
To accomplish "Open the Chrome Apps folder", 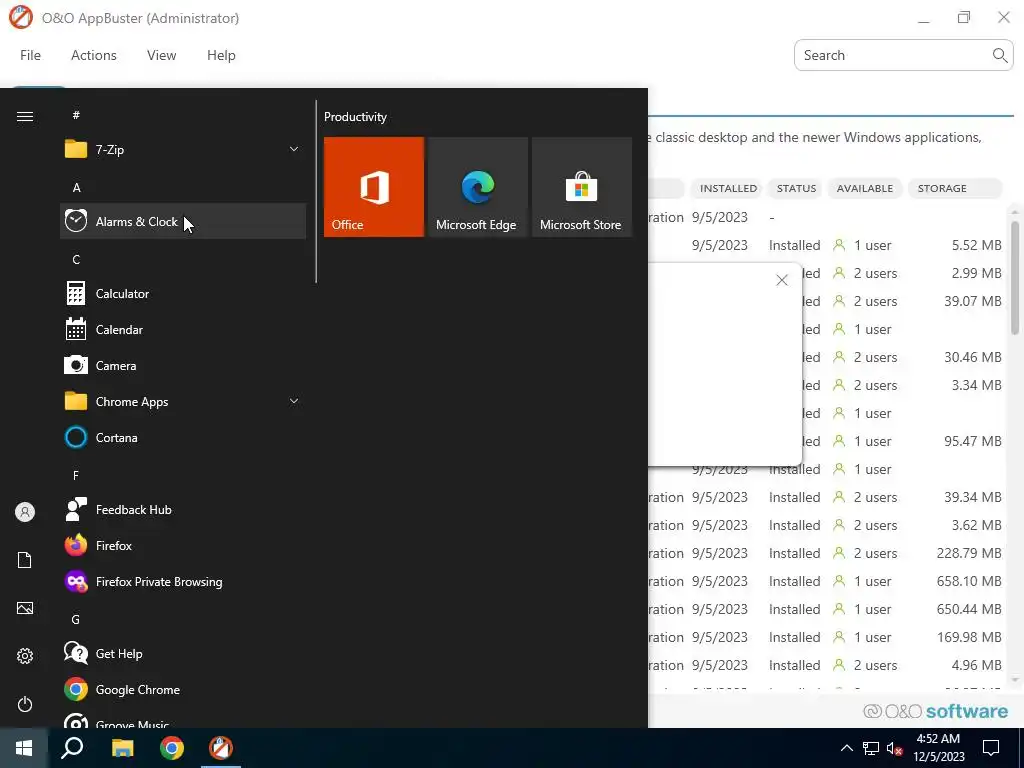I will coord(183,402).
